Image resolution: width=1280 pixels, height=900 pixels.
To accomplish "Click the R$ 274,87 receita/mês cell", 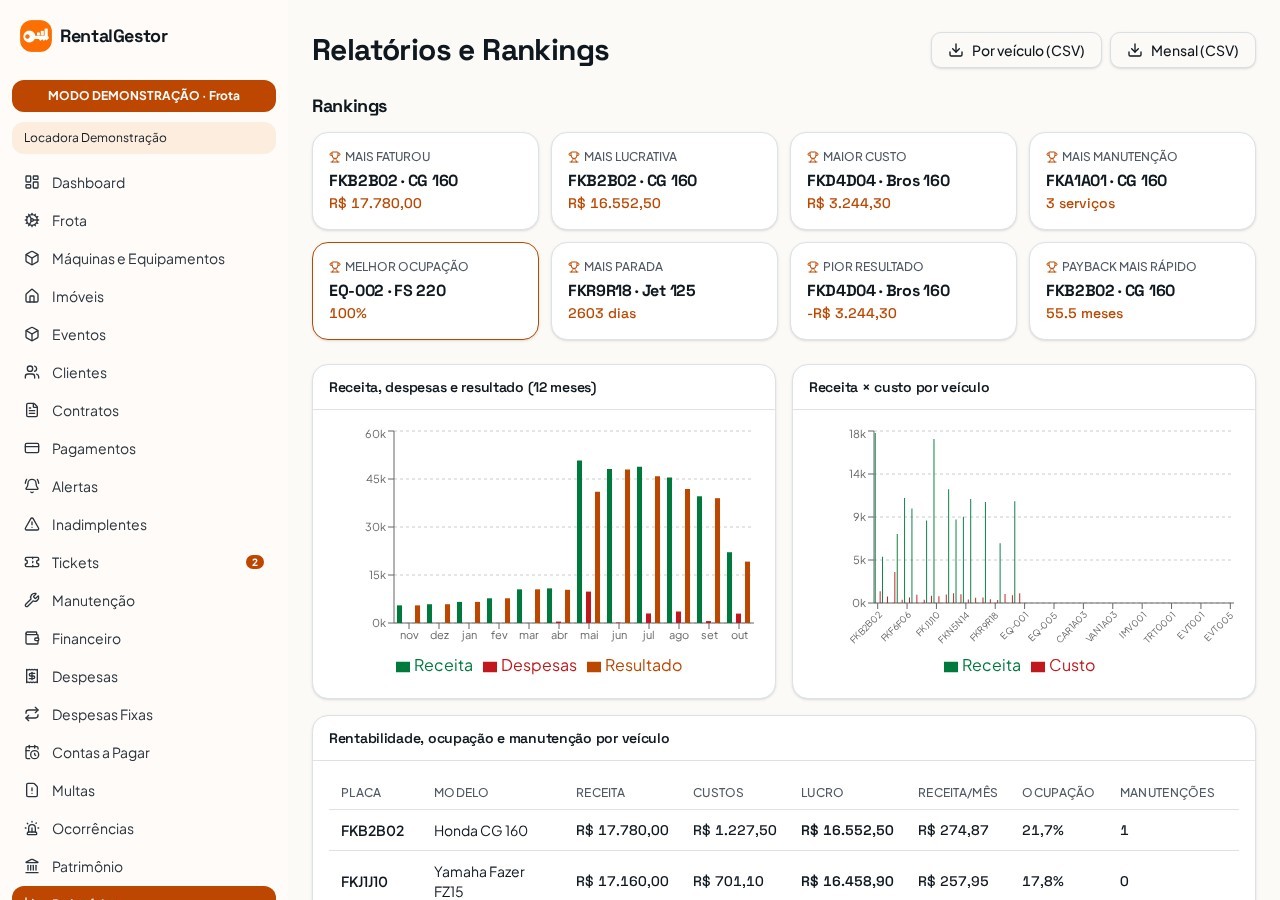I will pyautogui.click(x=953, y=830).
